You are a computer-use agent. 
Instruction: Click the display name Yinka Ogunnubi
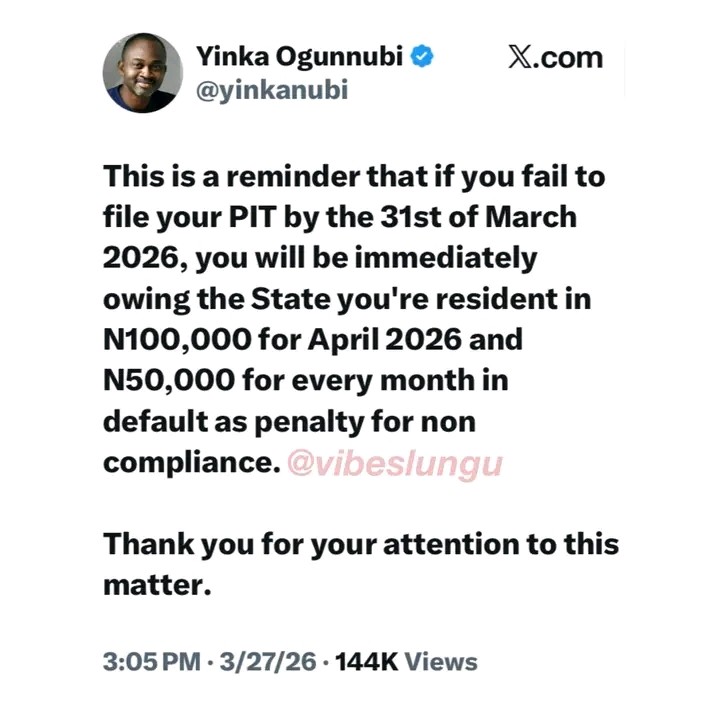click(300, 57)
